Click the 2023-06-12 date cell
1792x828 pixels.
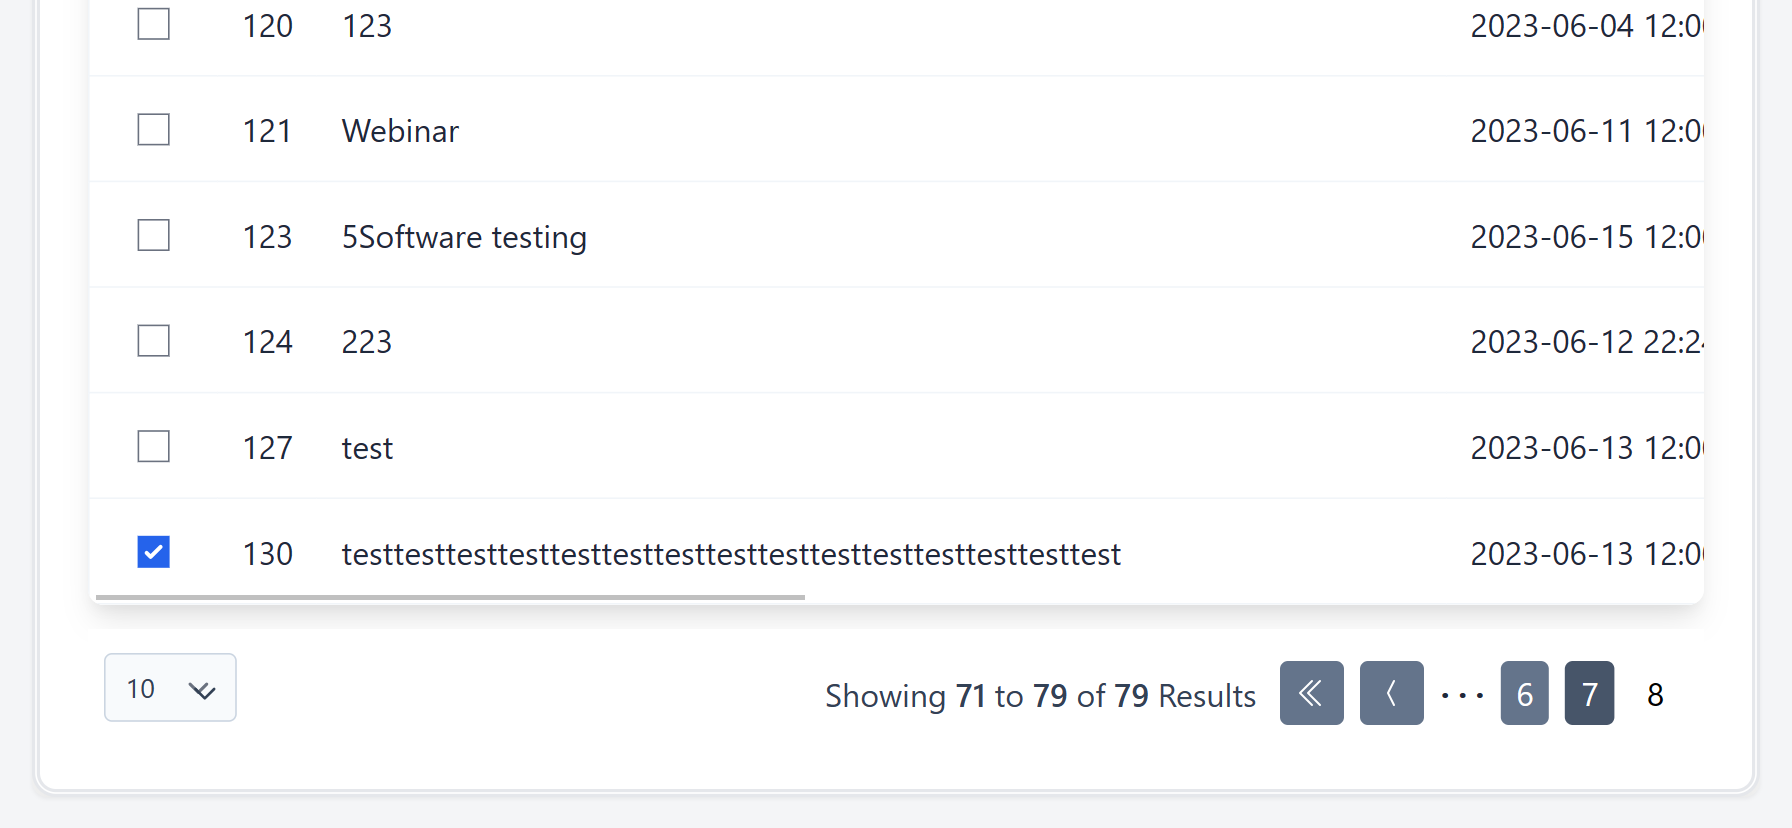click(x=1585, y=342)
